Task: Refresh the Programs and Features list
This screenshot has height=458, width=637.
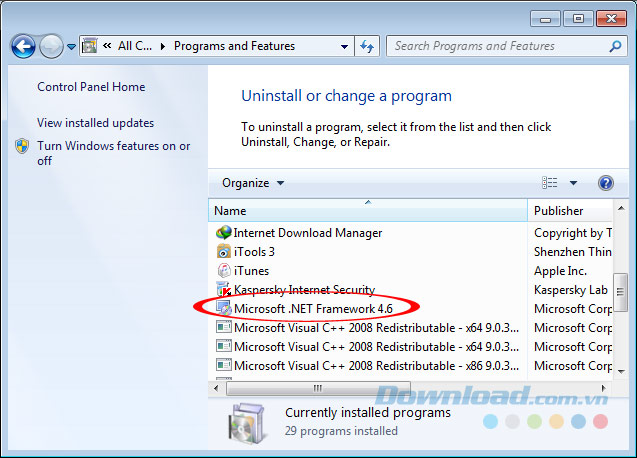Action: point(367,46)
